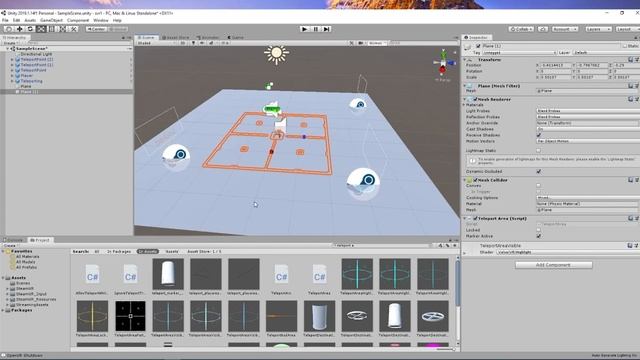The height and width of the screenshot is (360, 640).
Task: Toggle scene lighting icon in Scene toolbar
Action: 193,43
